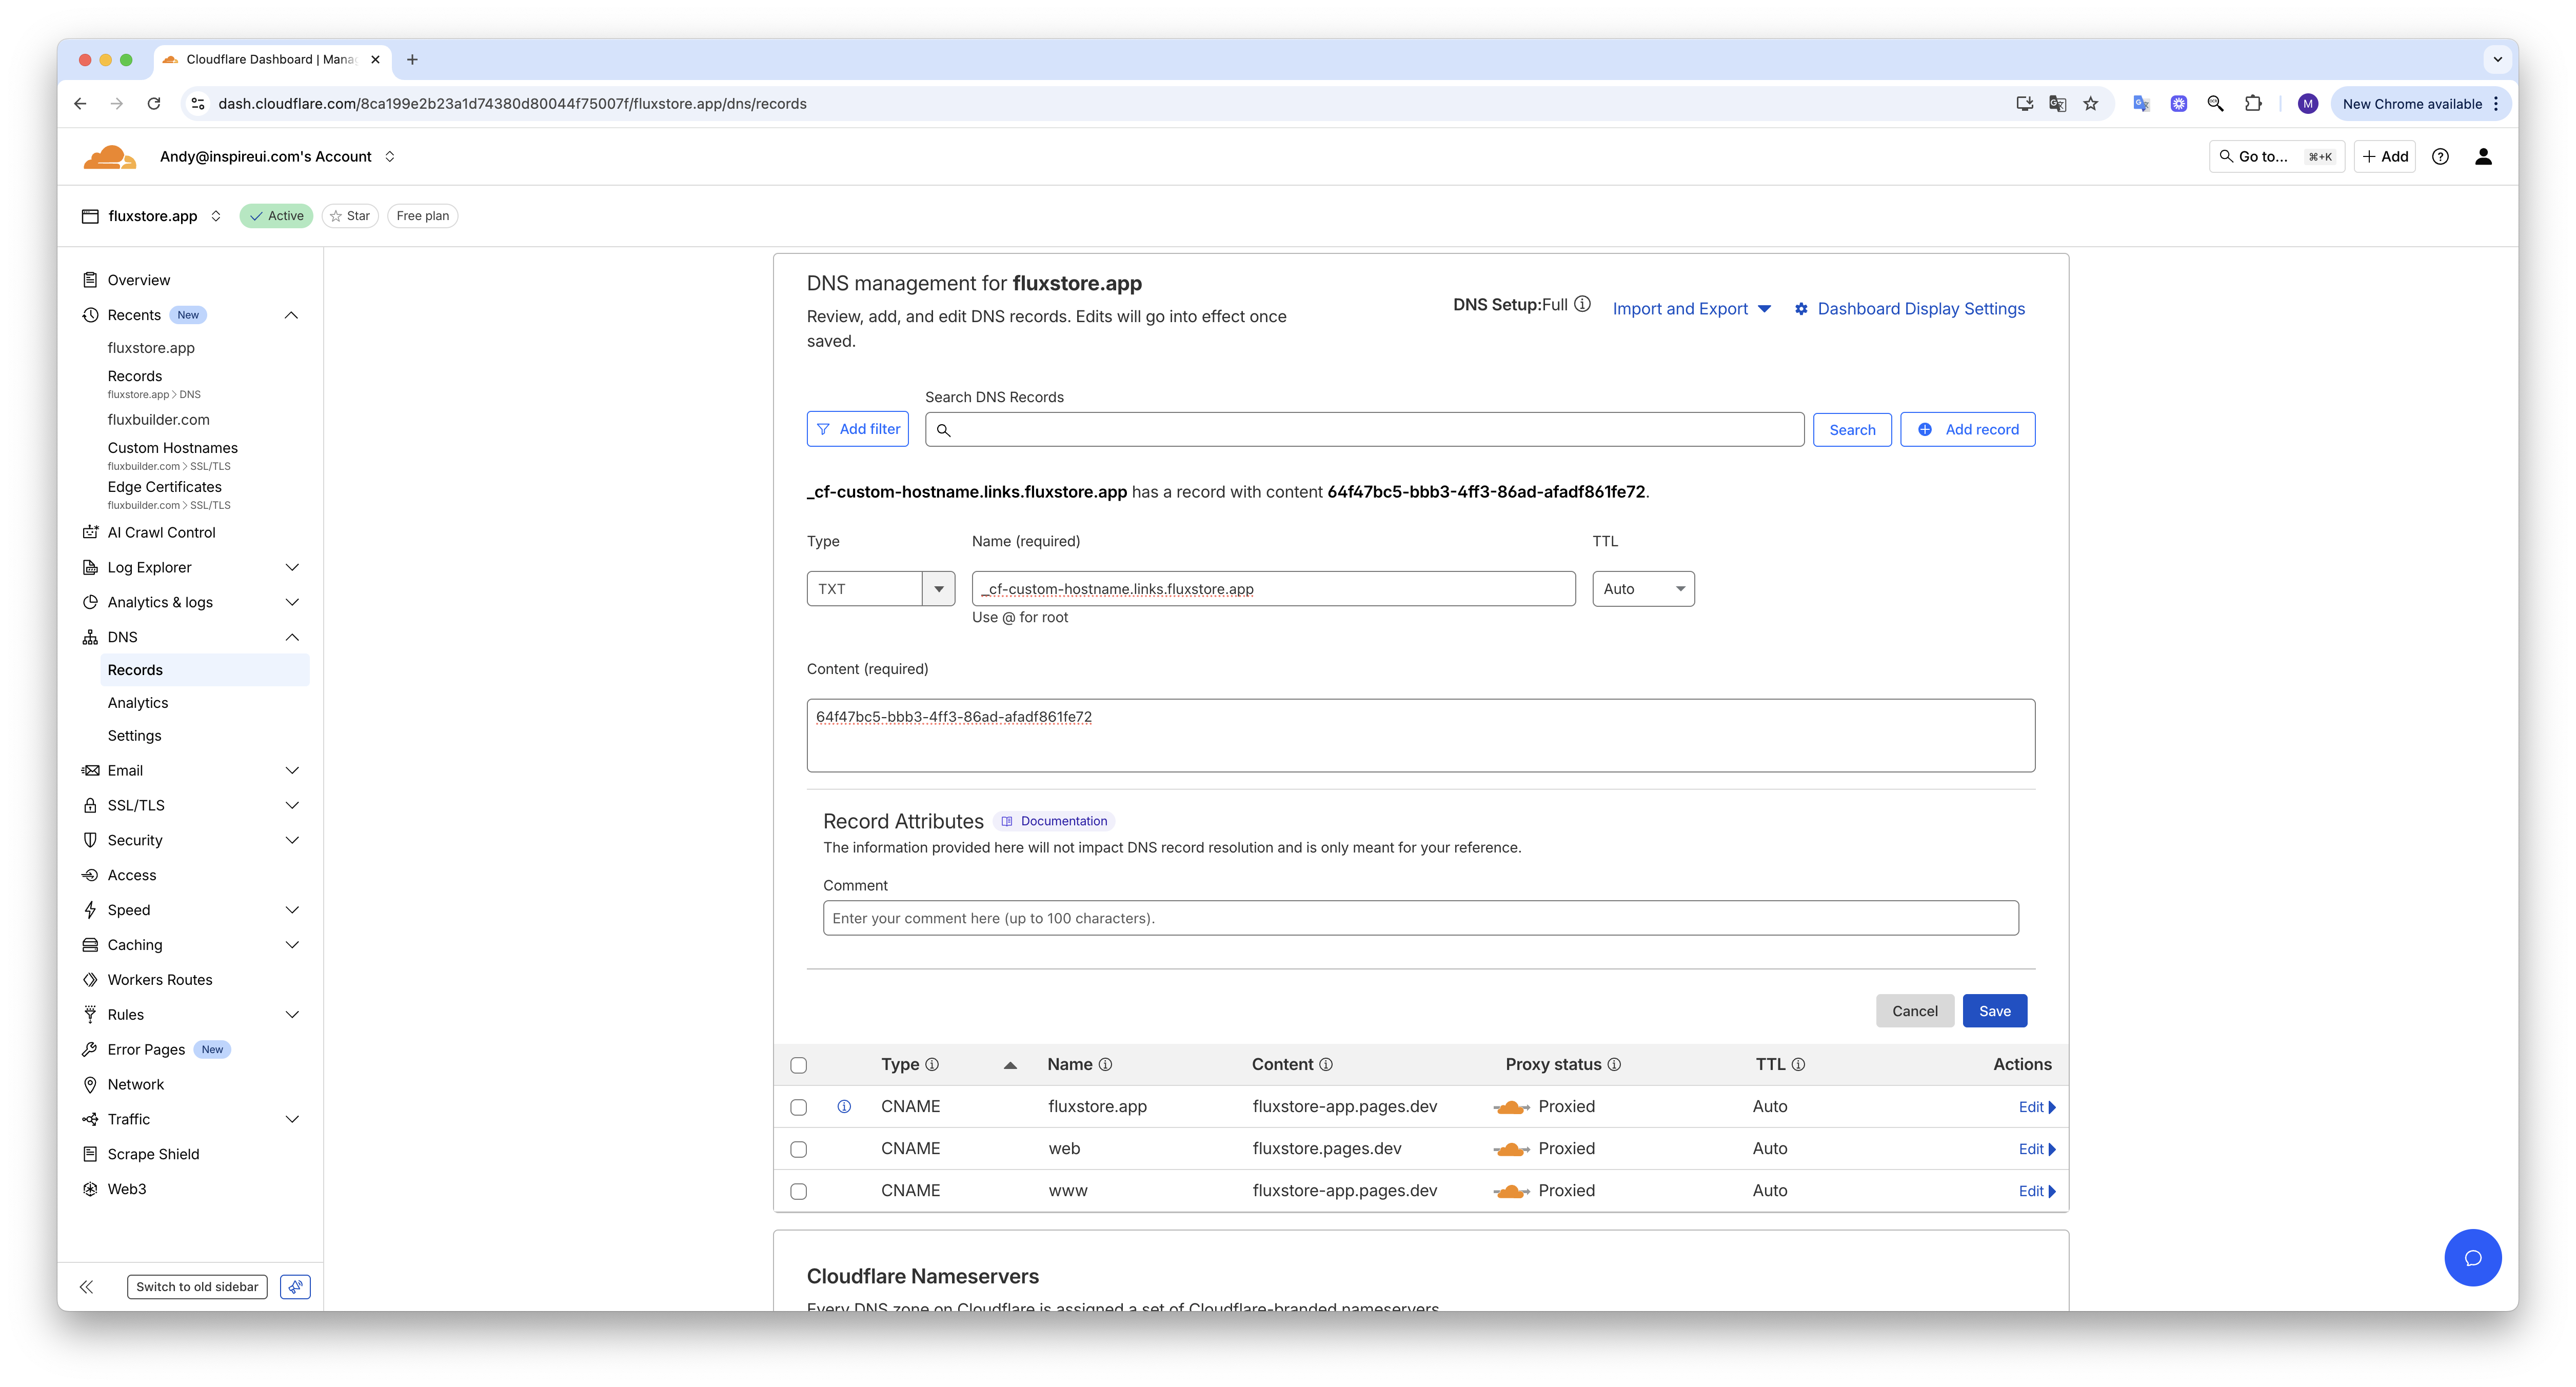The image size is (2576, 1387).
Task: Bookmark page with star icon
Action: pyautogui.click(x=2090, y=104)
